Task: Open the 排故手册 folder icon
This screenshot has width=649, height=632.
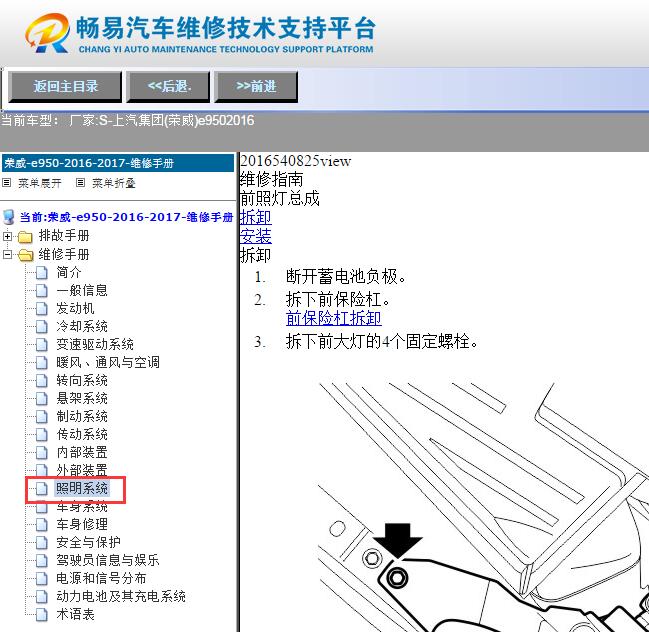Action: (25, 237)
